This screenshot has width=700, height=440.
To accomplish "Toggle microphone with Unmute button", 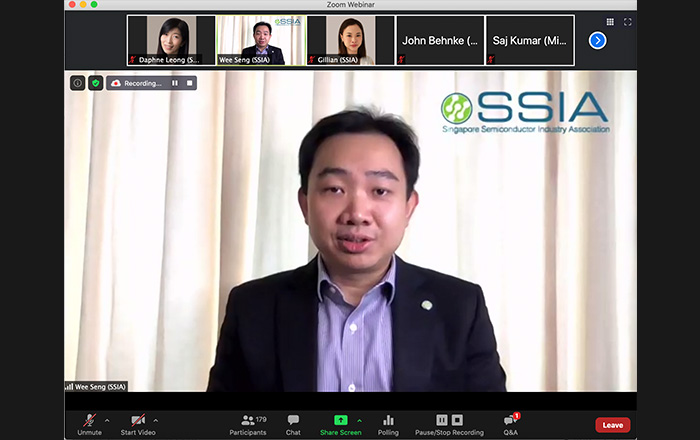I will click(x=89, y=424).
